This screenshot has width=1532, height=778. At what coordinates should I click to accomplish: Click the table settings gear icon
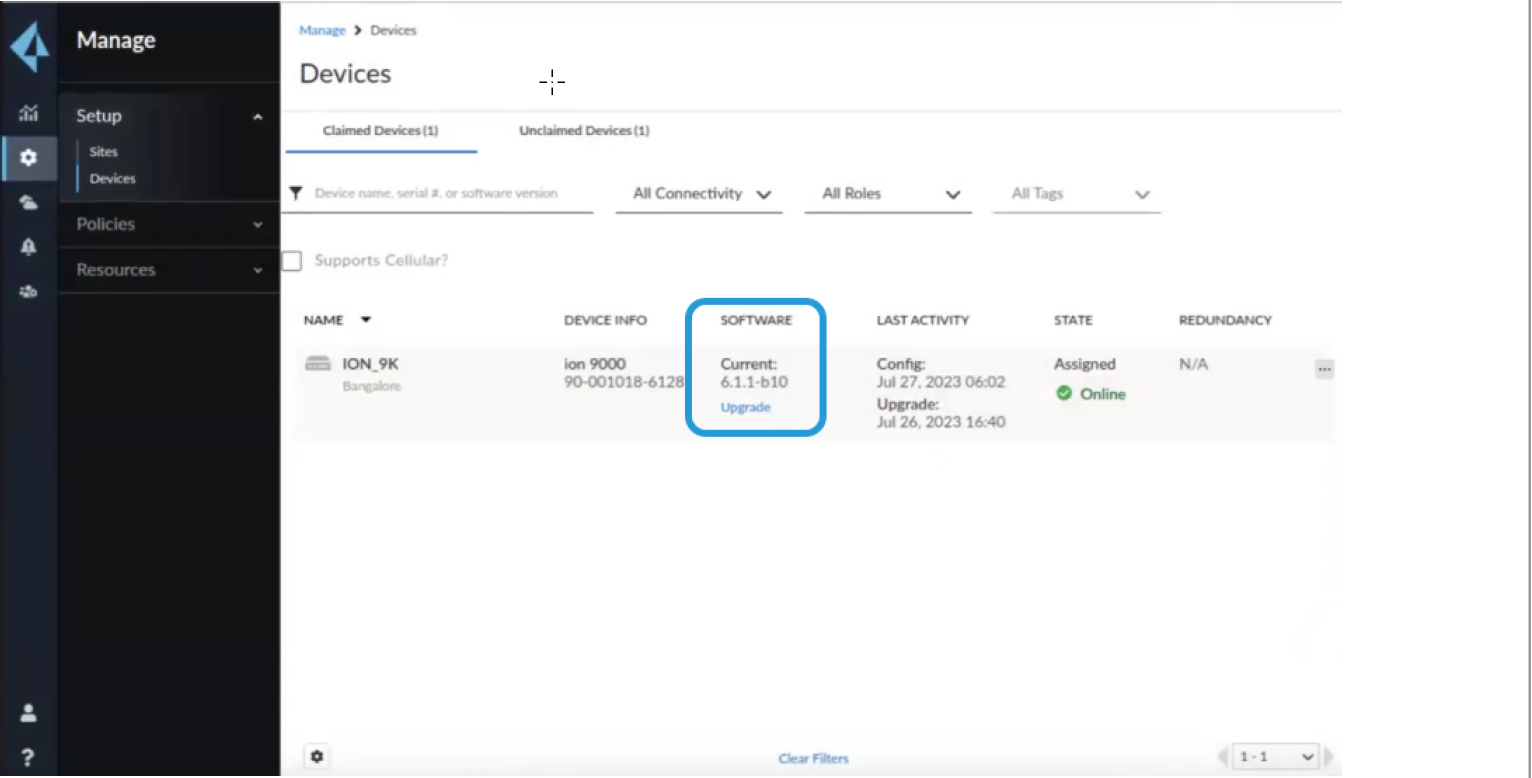click(317, 757)
